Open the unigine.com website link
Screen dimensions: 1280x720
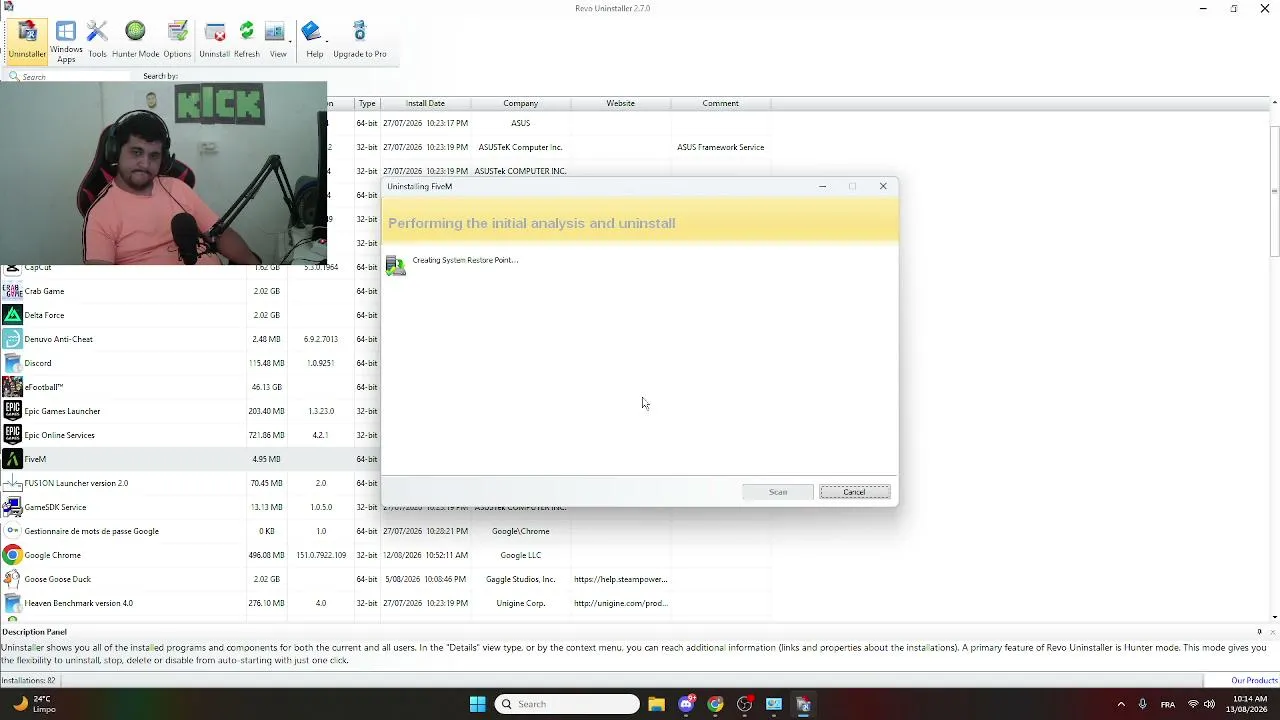(x=620, y=603)
